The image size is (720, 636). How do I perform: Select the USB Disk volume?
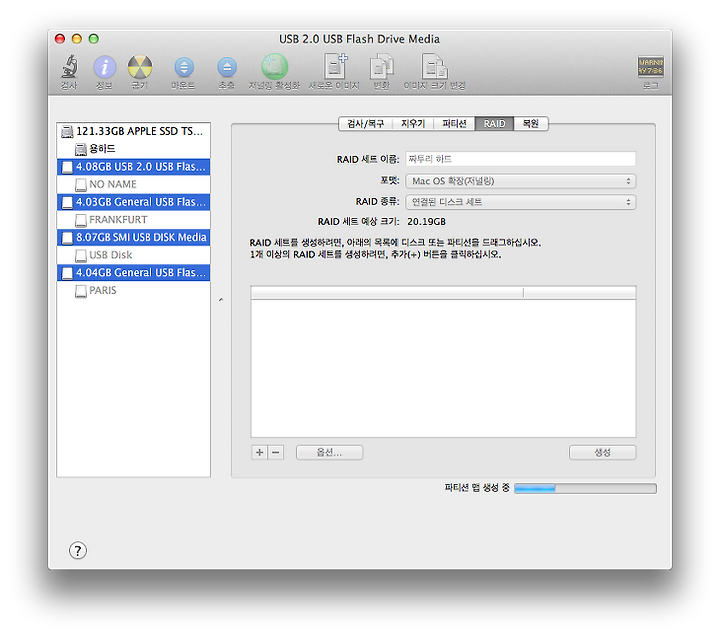point(134,255)
